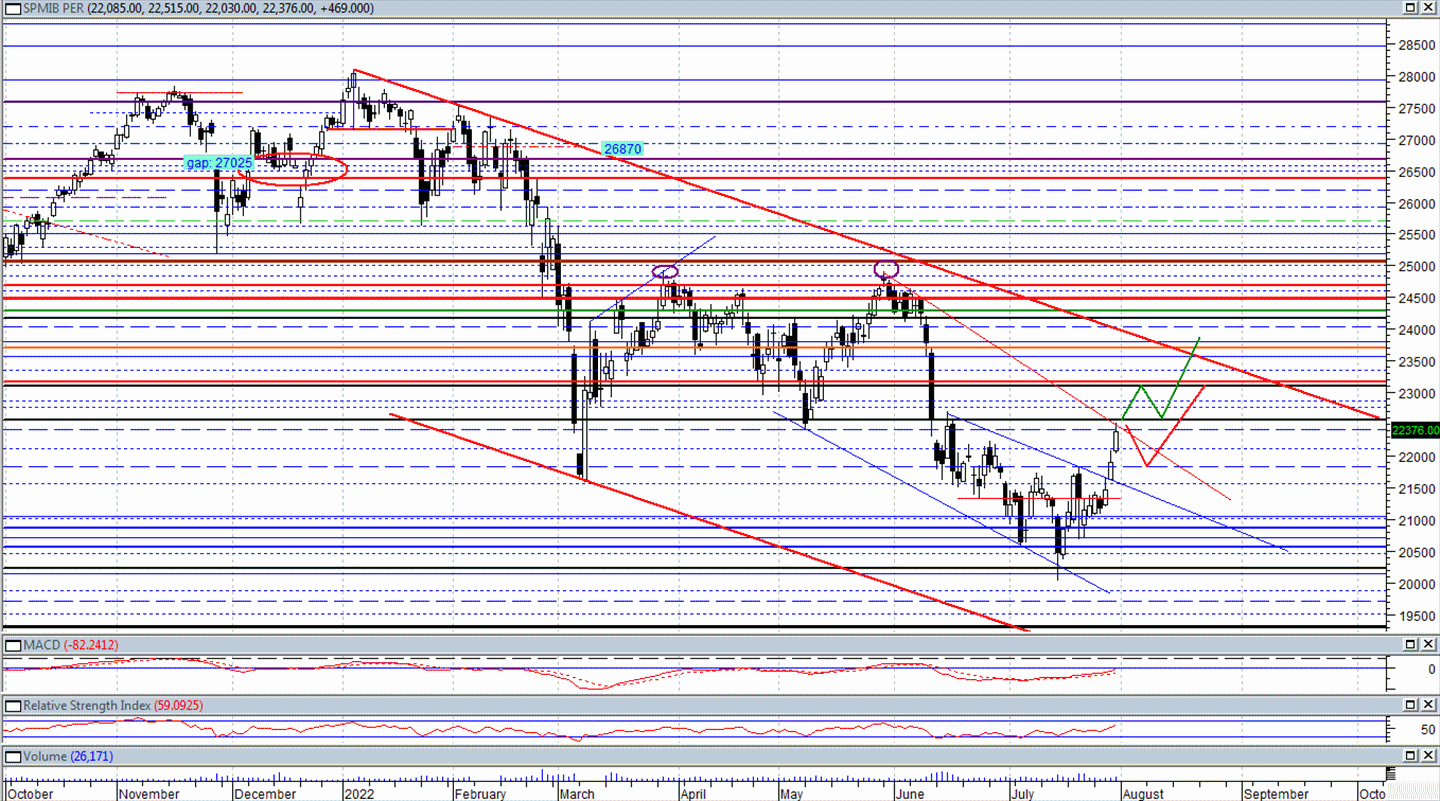
Task: Click the 2022 year label on time axis
Action: click(x=359, y=794)
